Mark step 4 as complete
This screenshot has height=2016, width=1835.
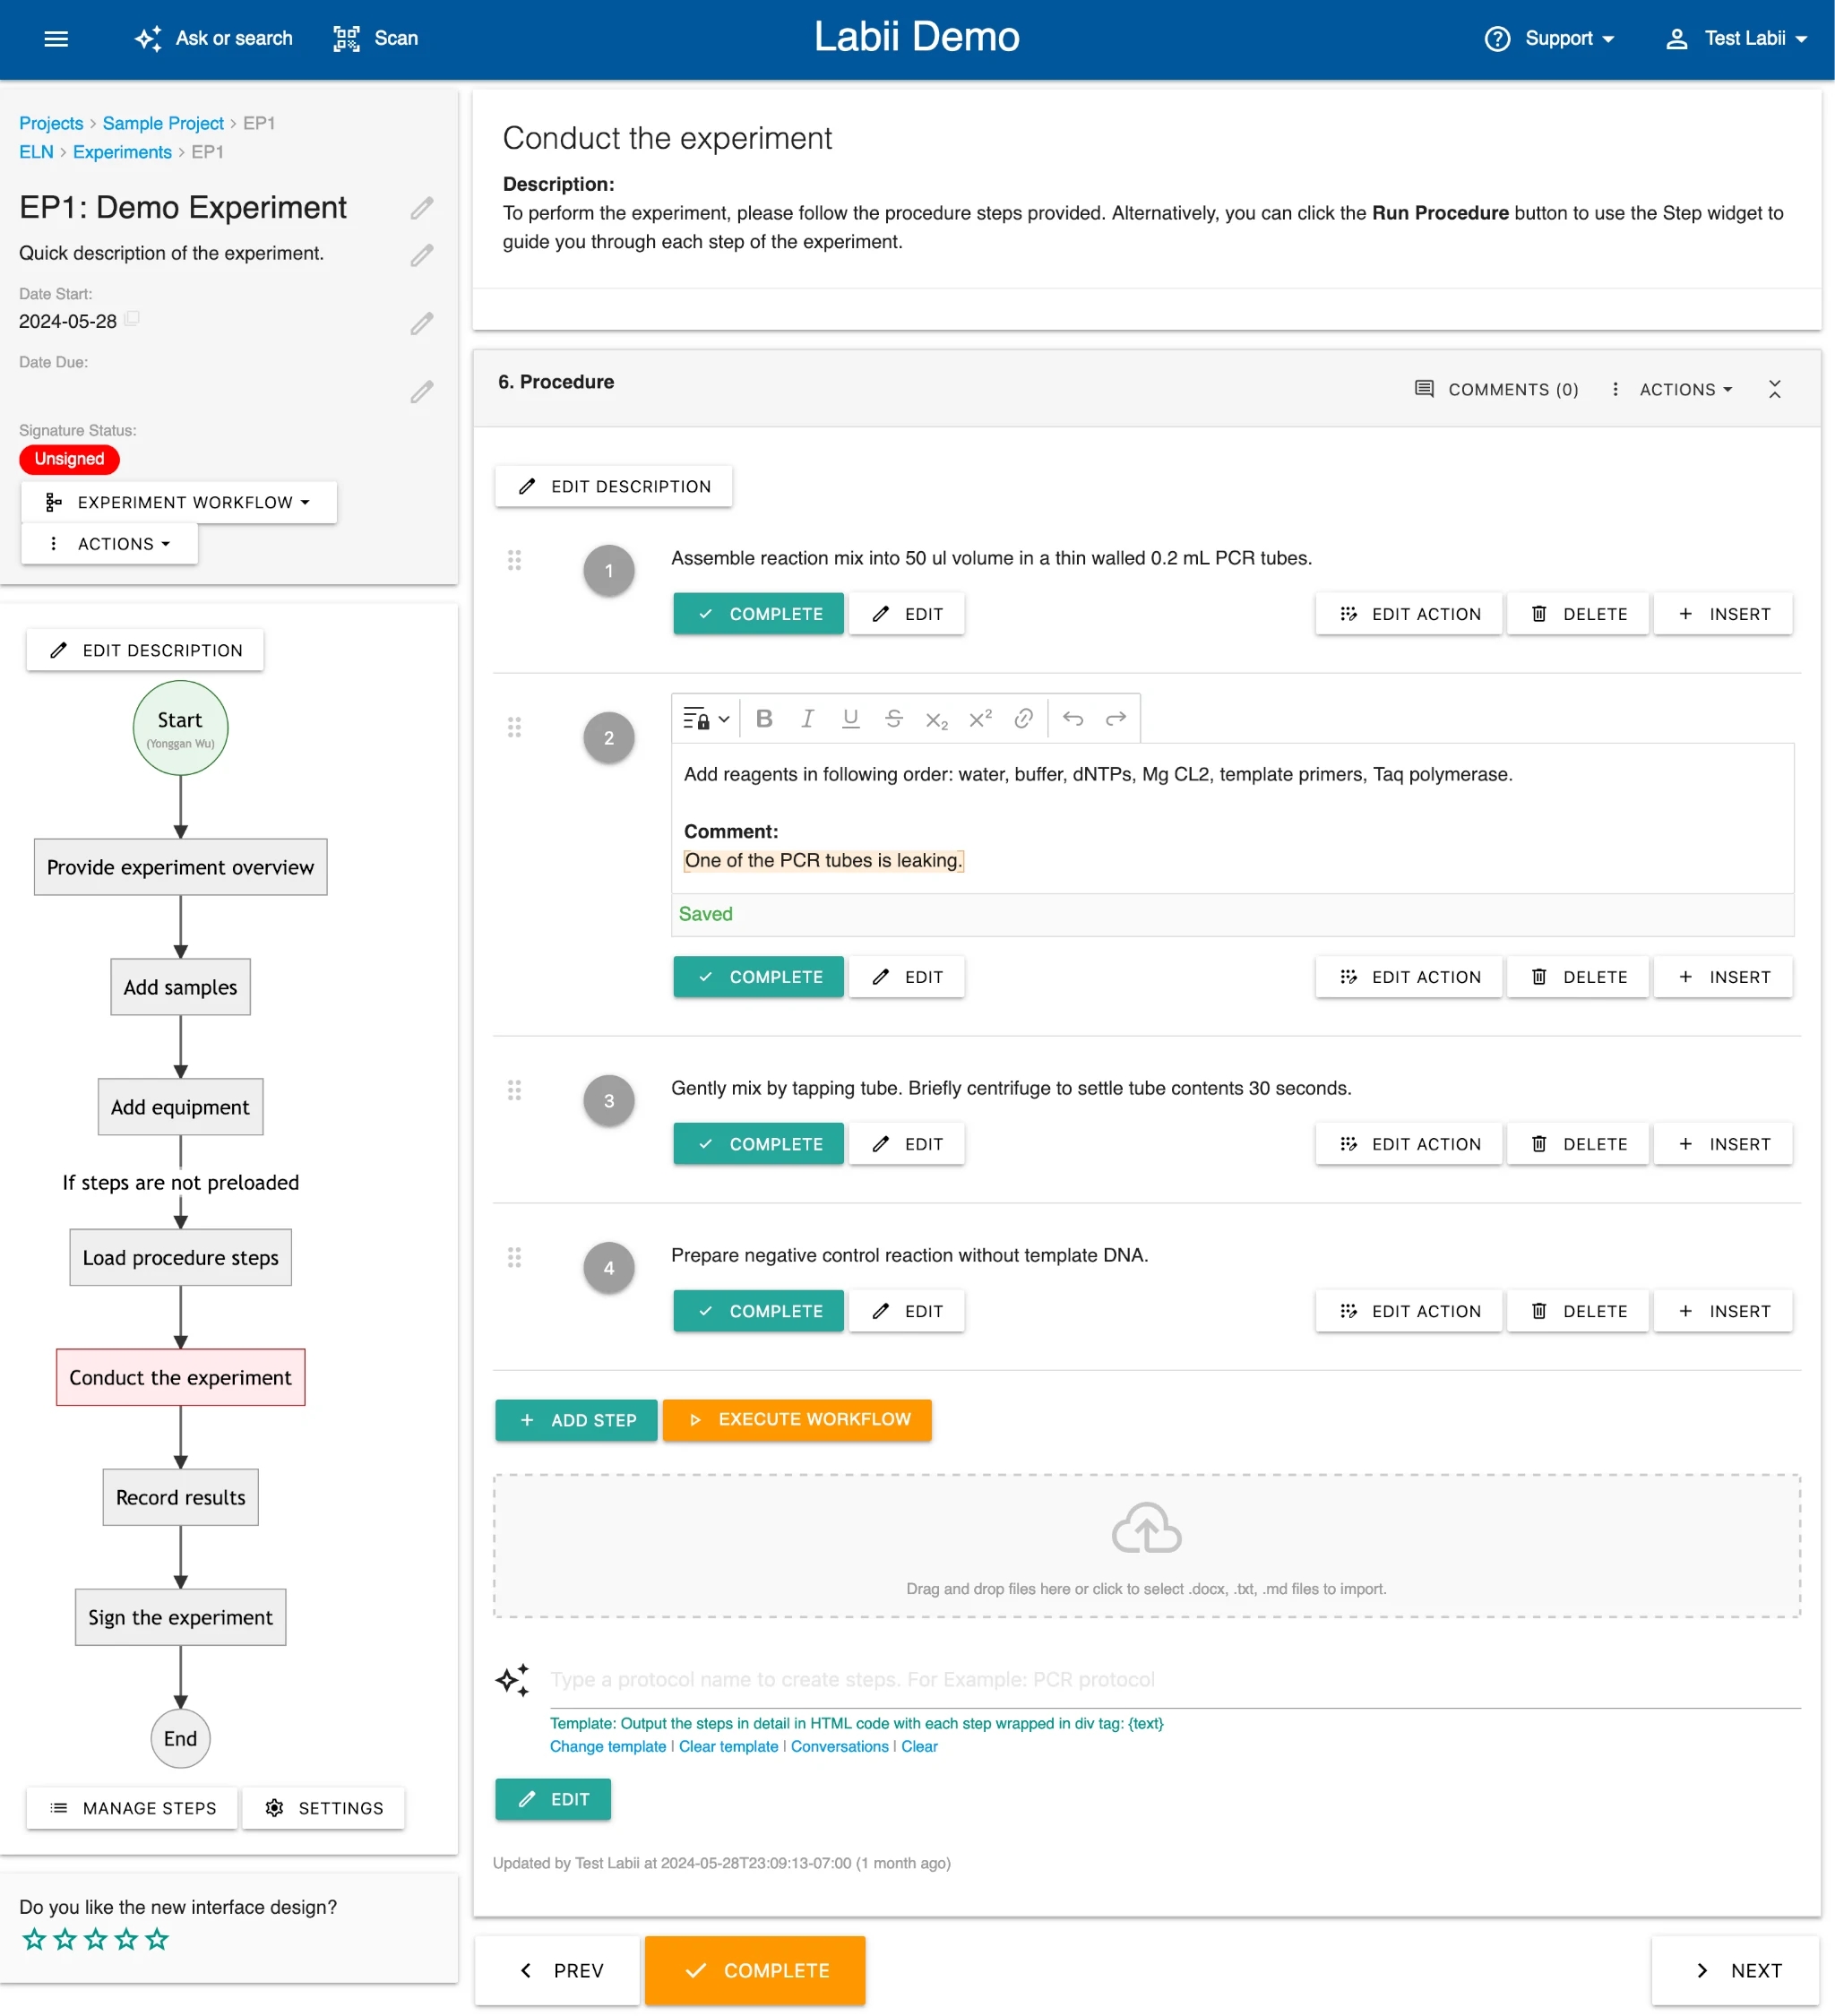758,1311
